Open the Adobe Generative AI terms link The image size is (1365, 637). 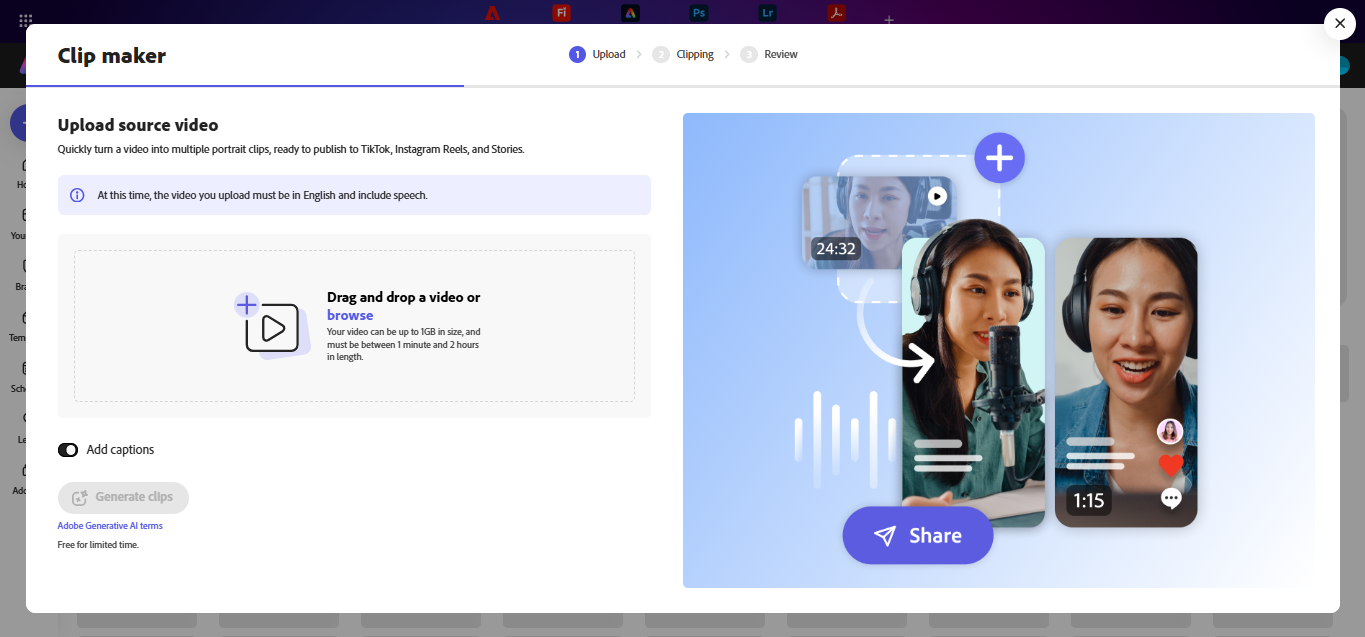110,525
